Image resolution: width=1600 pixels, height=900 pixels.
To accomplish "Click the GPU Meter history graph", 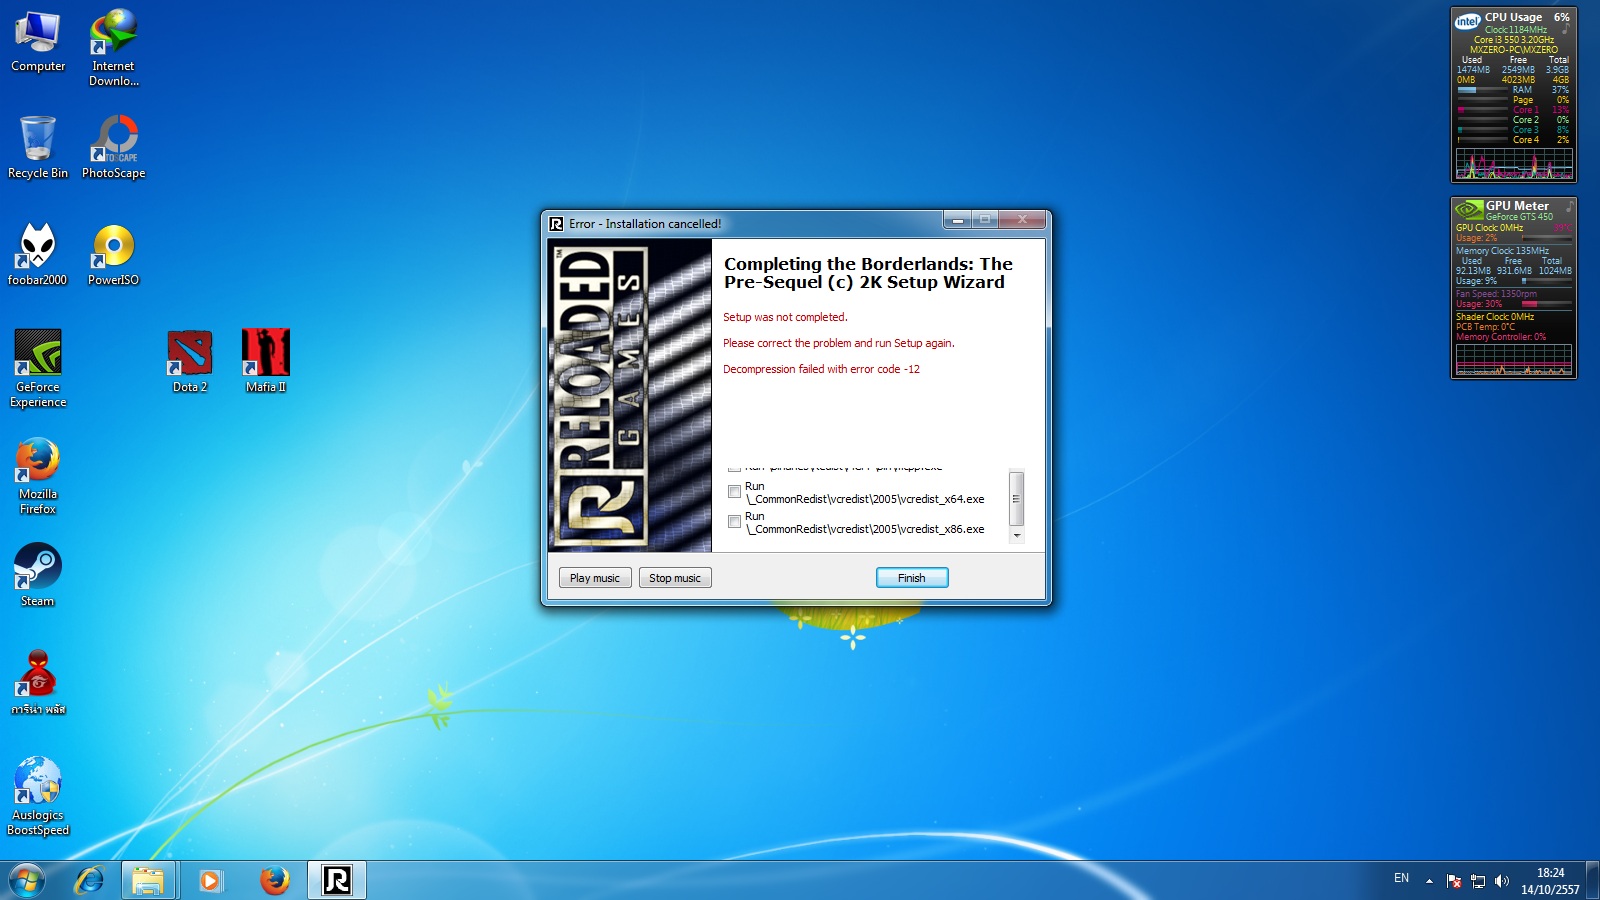I will [1514, 360].
